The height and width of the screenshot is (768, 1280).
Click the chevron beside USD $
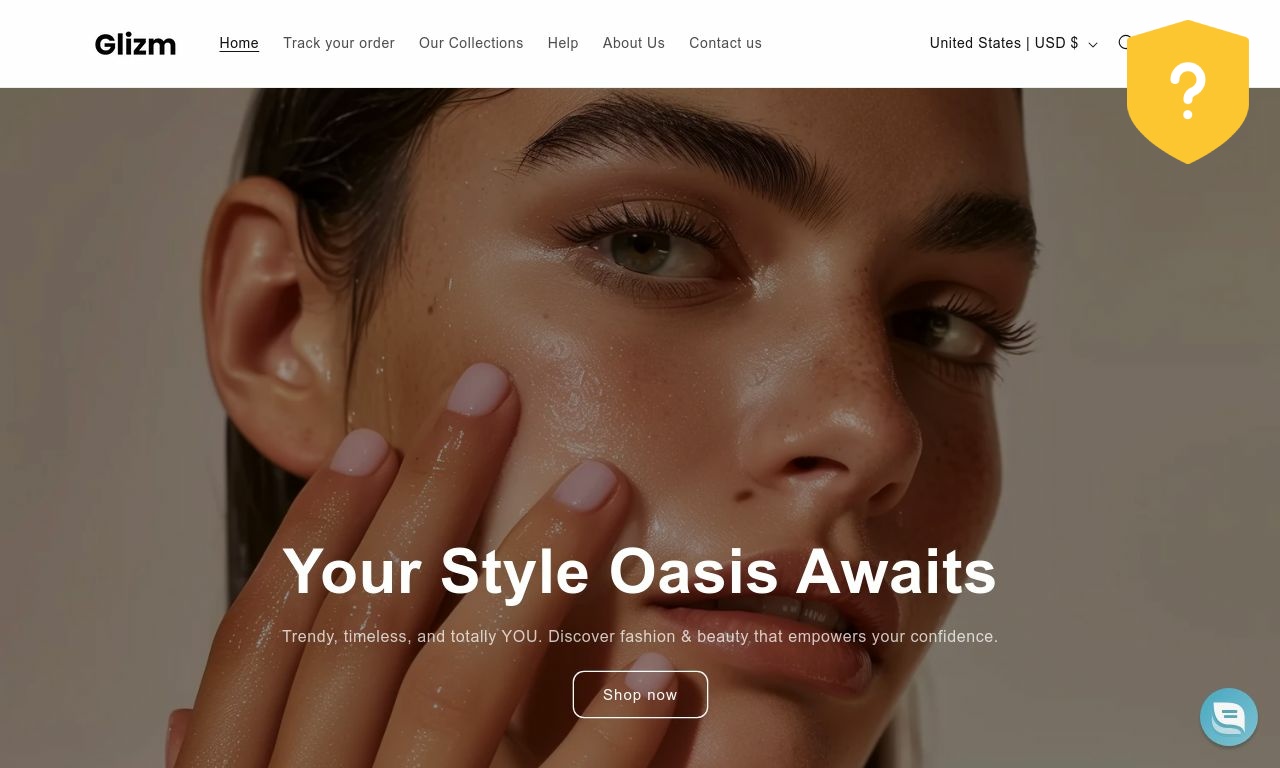pos(1092,44)
